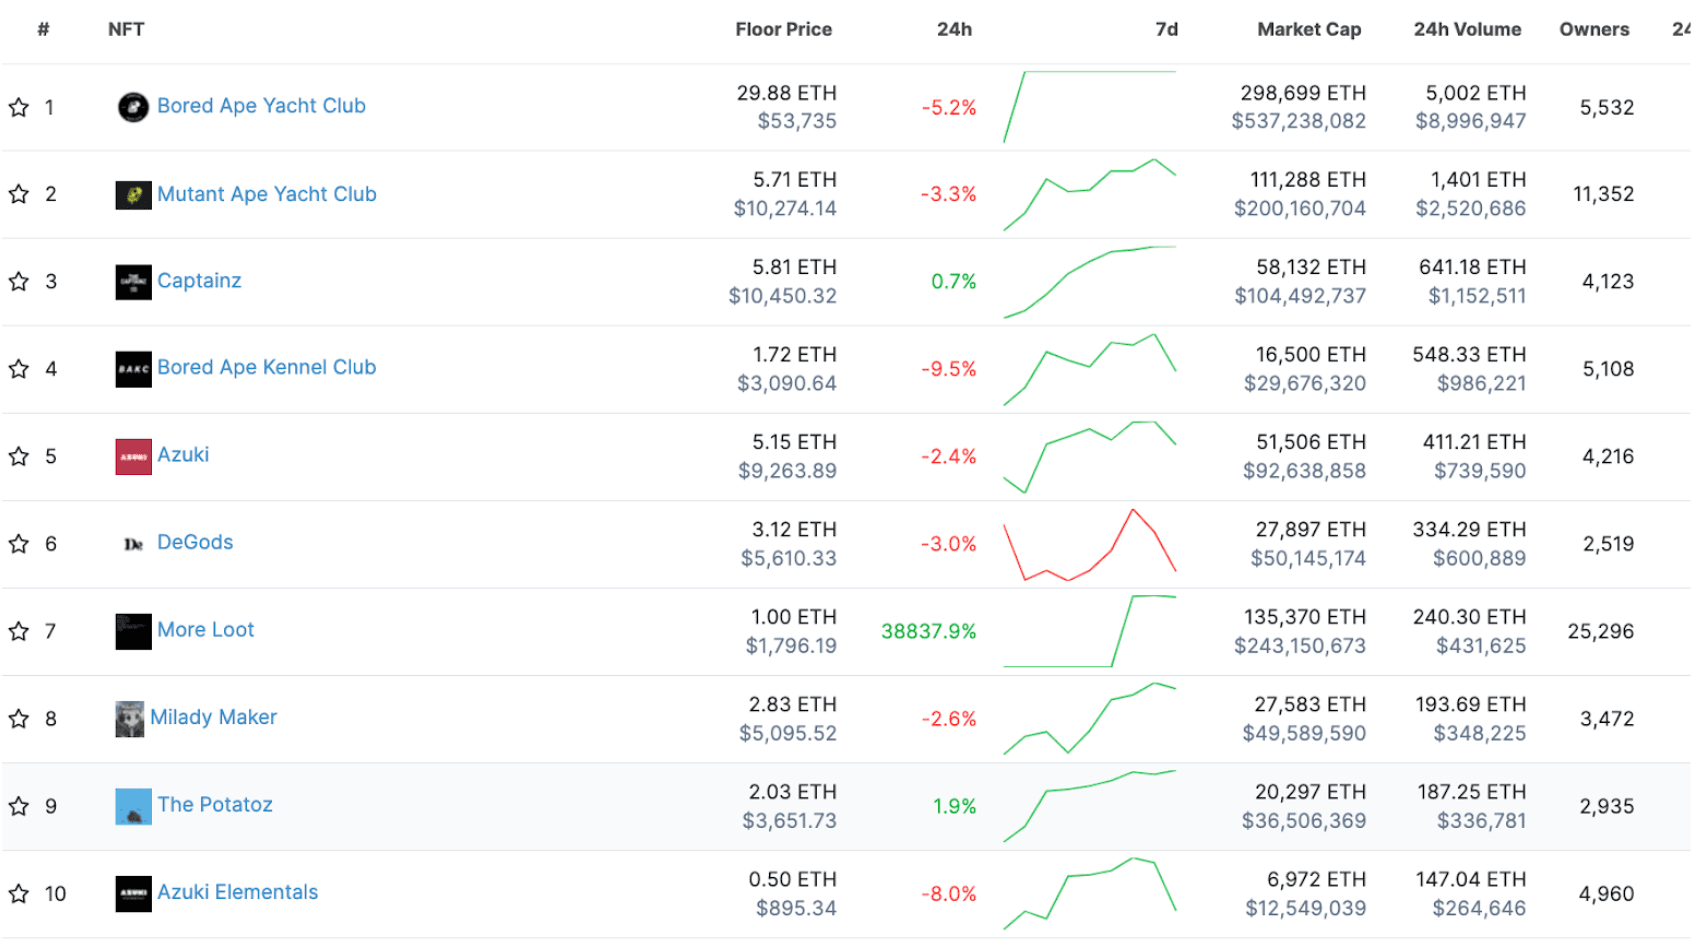The width and height of the screenshot is (1706, 948).
Task: Click the More Loot 7d sparkline chart
Action: click(1090, 631)
